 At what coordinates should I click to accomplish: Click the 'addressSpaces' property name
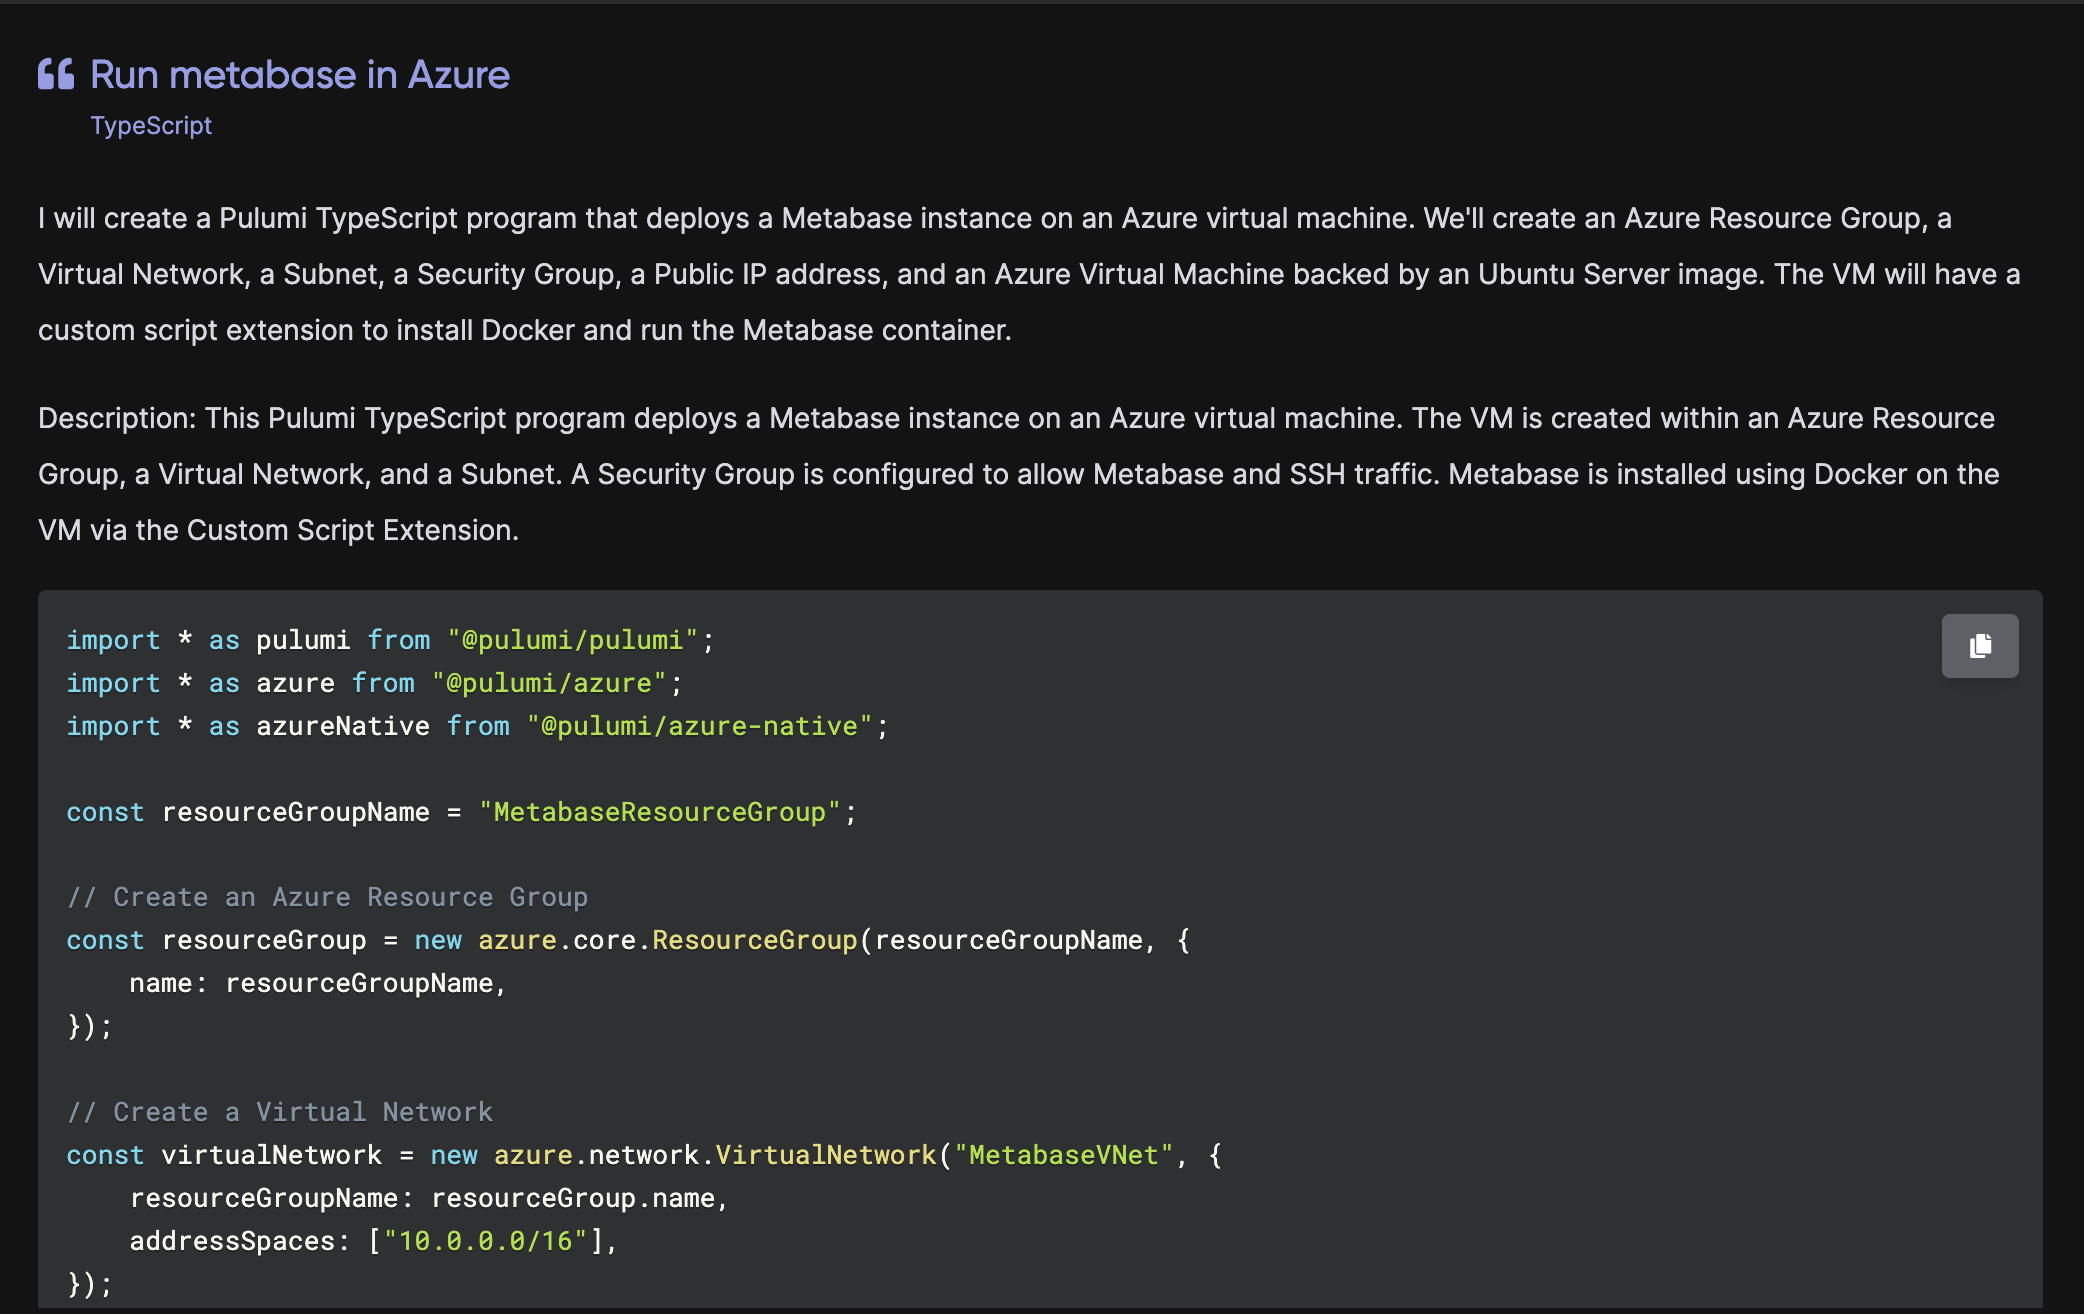(x=232, y=1241)
